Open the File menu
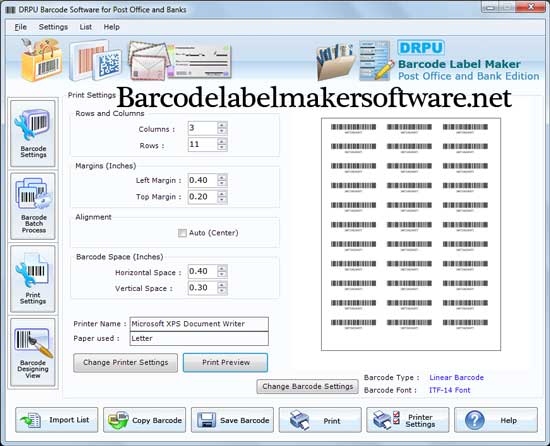This screenshot has width=550, height=446. click(20, 27)
